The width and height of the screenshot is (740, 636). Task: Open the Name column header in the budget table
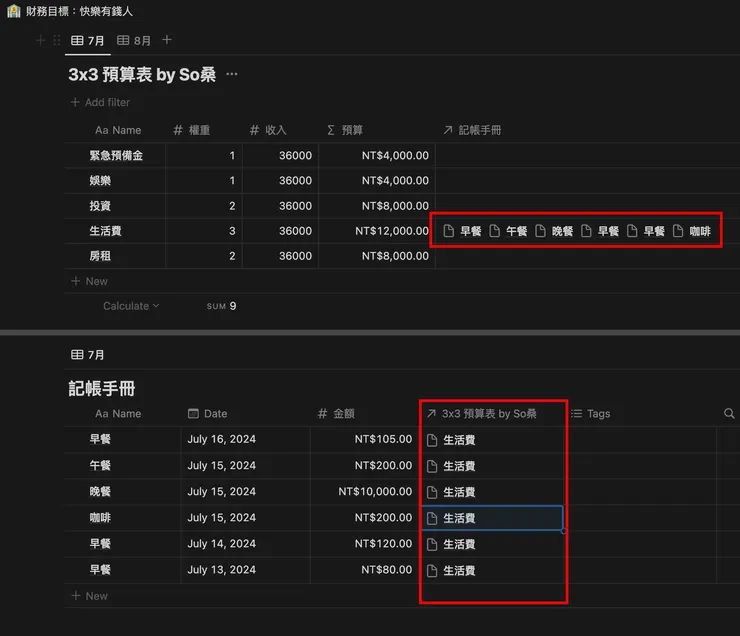tap(118, 130)
